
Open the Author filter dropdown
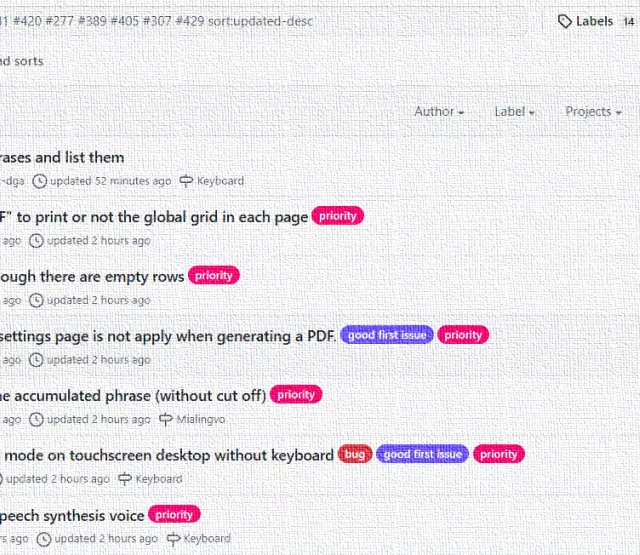pos(439,112)
